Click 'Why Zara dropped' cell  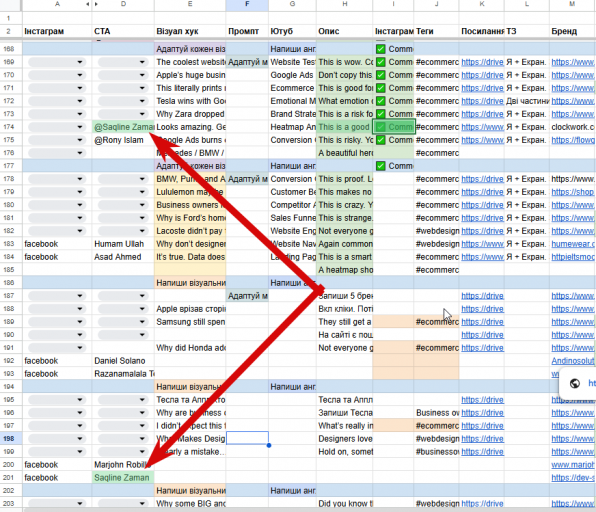point(190,114)
